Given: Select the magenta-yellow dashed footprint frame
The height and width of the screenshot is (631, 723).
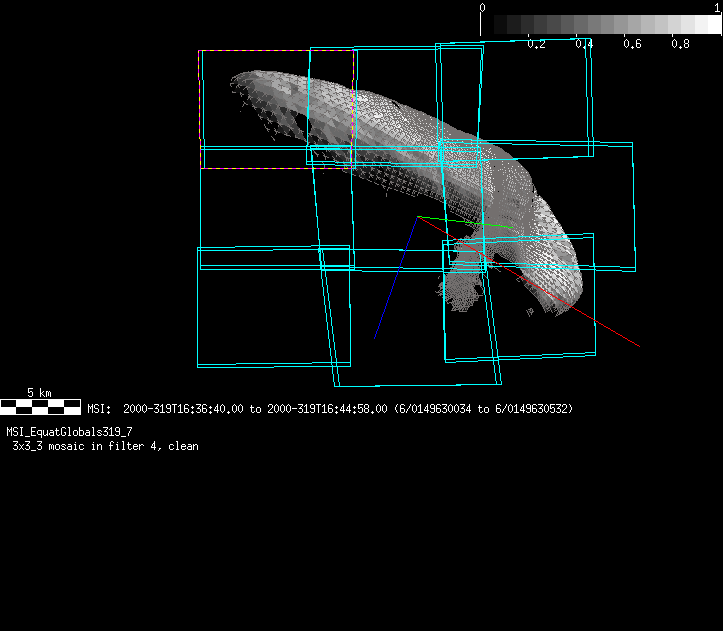Looking at the screenshot, I should 277,51.
